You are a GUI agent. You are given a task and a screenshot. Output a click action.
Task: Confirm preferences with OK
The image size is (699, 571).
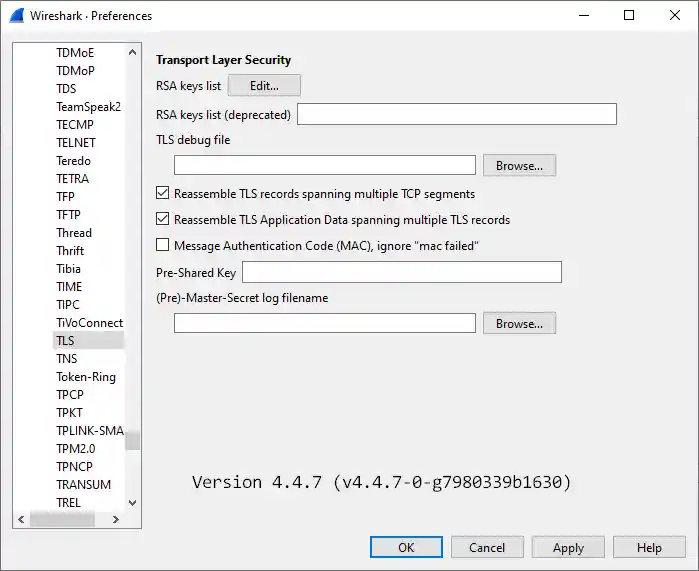[406, 547]
